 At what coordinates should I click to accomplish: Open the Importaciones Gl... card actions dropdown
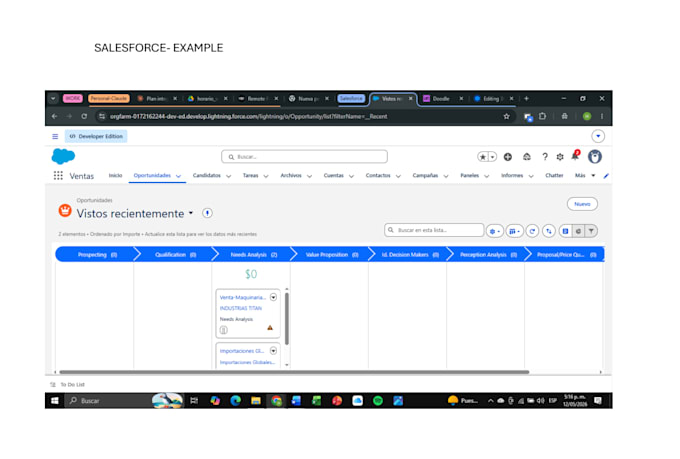coord(273,351)
